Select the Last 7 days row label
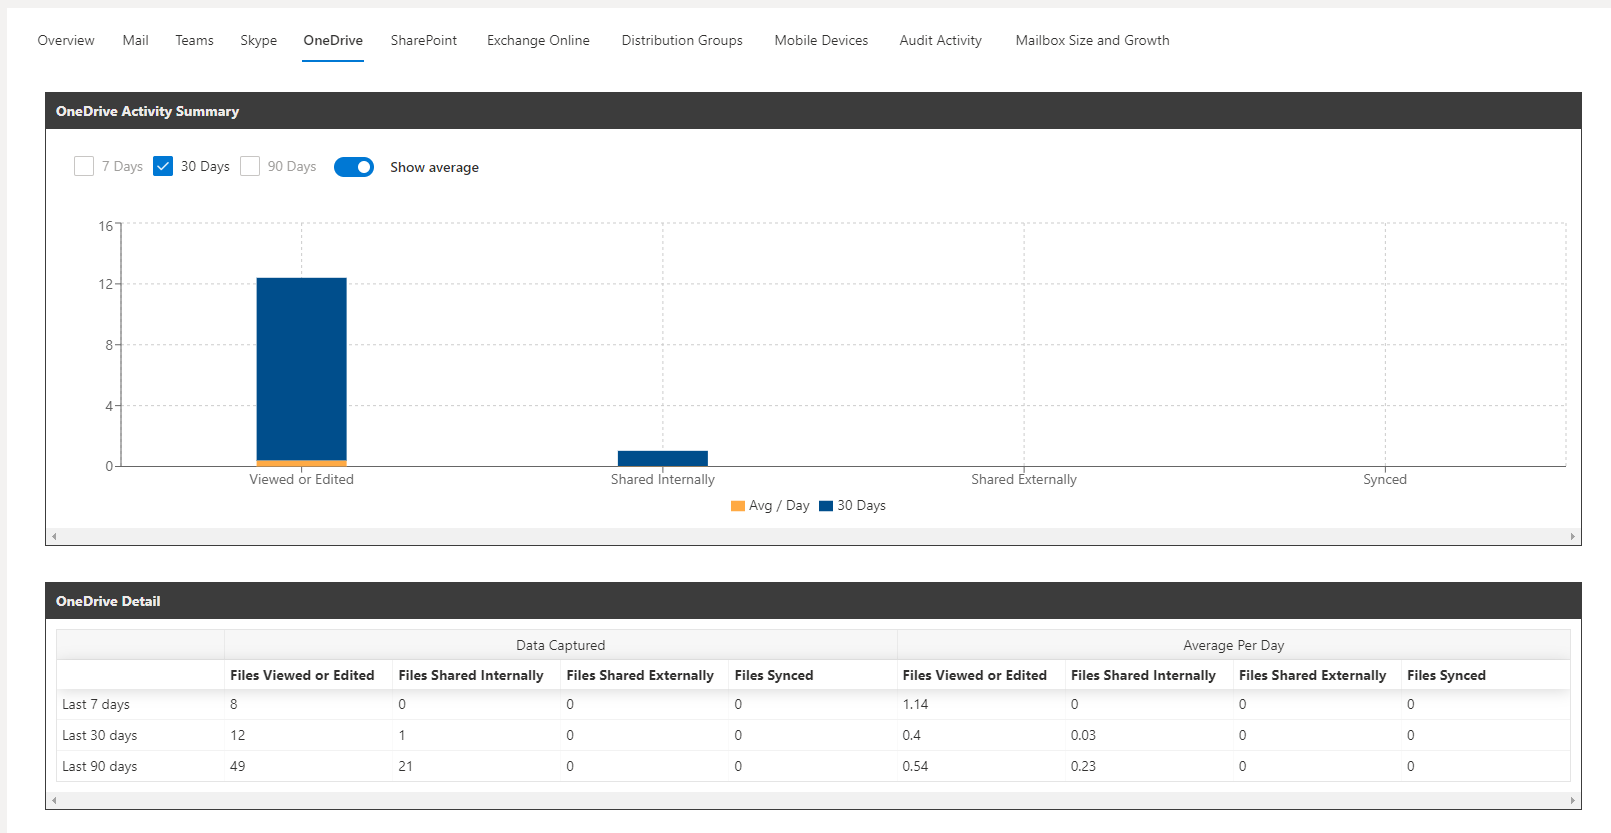This screenshot has height=833, width=1611. coord(96,704)
